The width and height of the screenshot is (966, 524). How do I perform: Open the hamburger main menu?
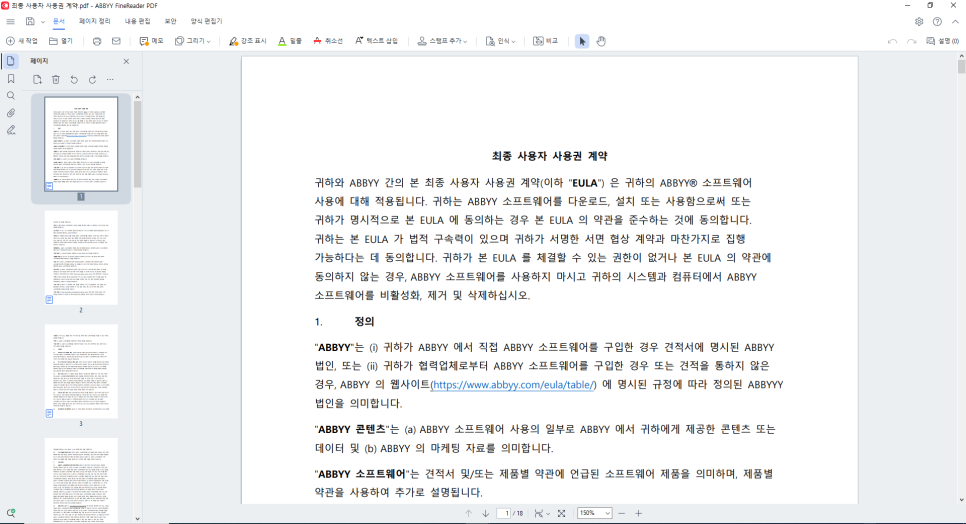pyautogui.click(x=10, y=22)
